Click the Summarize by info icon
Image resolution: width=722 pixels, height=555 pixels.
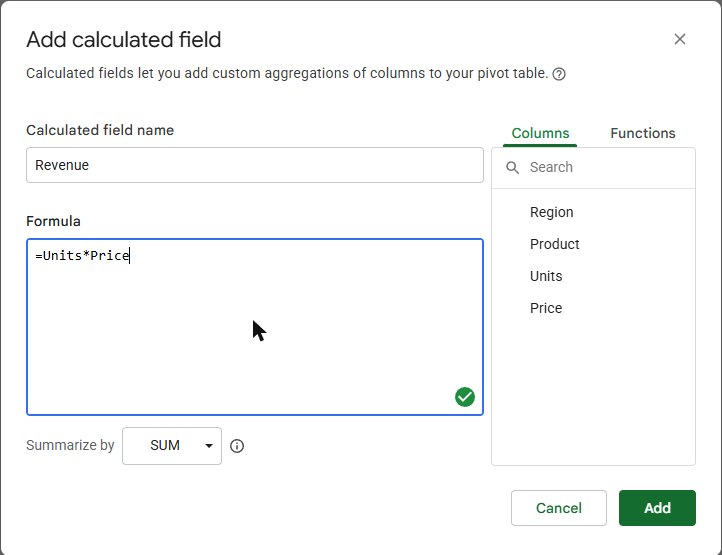click(x=237, y=446)
